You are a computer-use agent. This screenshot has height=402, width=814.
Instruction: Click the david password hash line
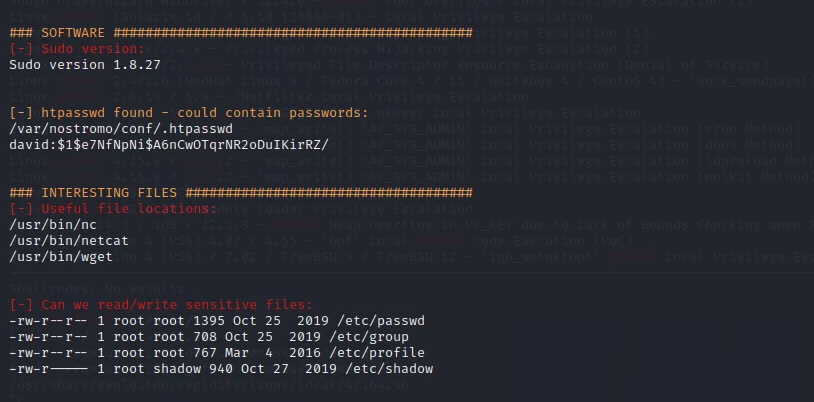(169, 145)
